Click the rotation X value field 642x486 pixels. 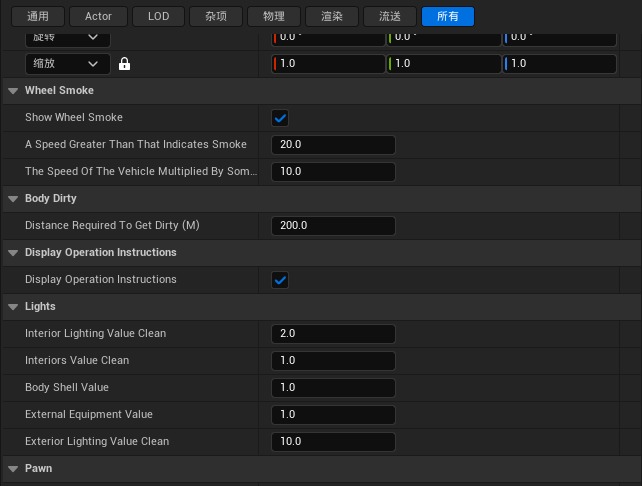tap(328, 39)
